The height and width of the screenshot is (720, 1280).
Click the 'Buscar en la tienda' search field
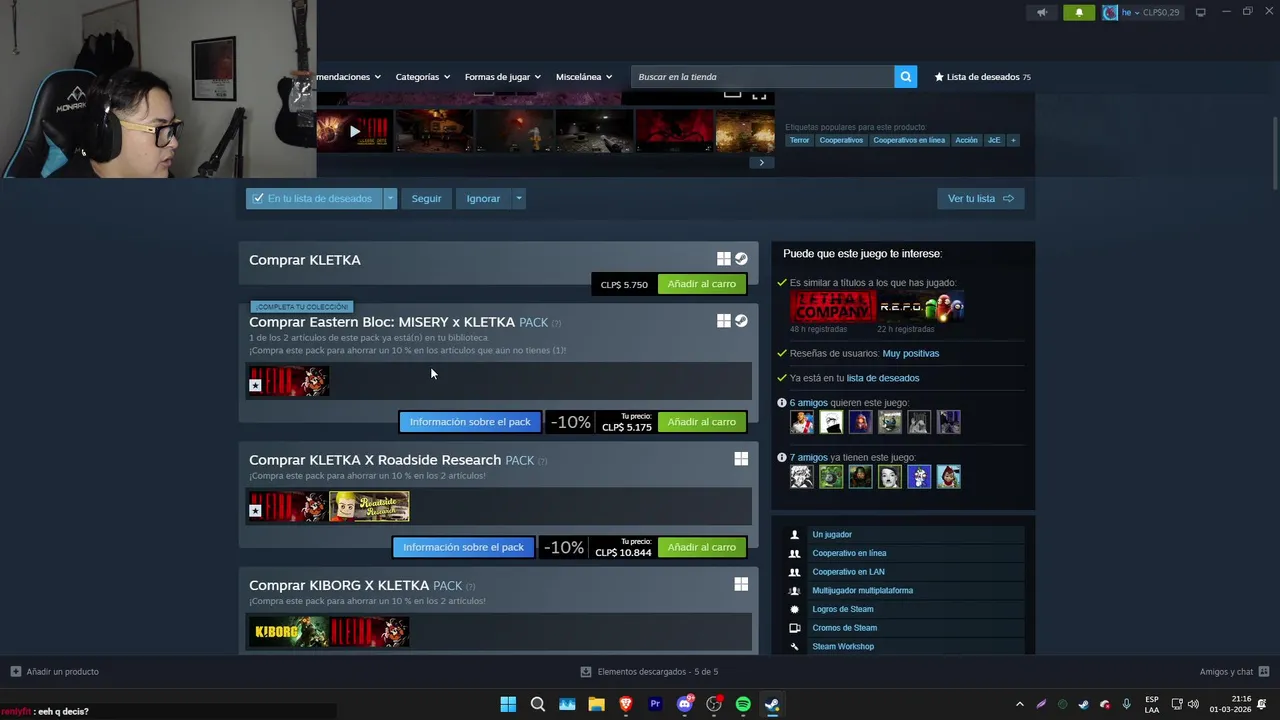pos(762,77)
